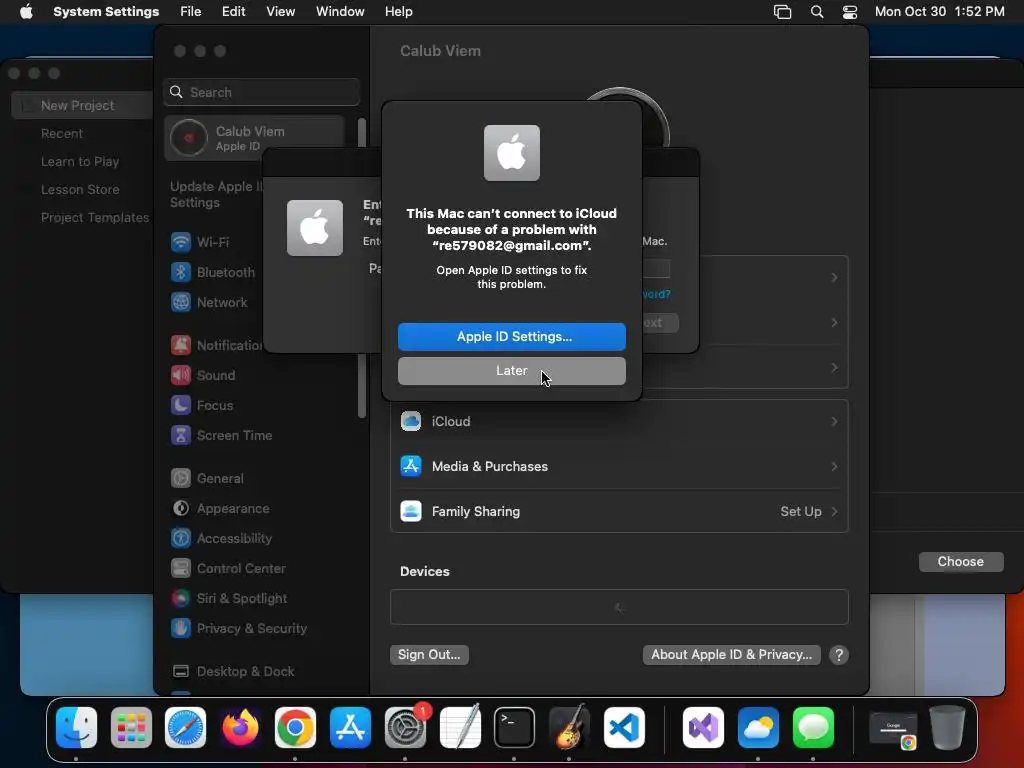Click Choose button in GarageBand window
1024x768 pixels.
[961, 562]
